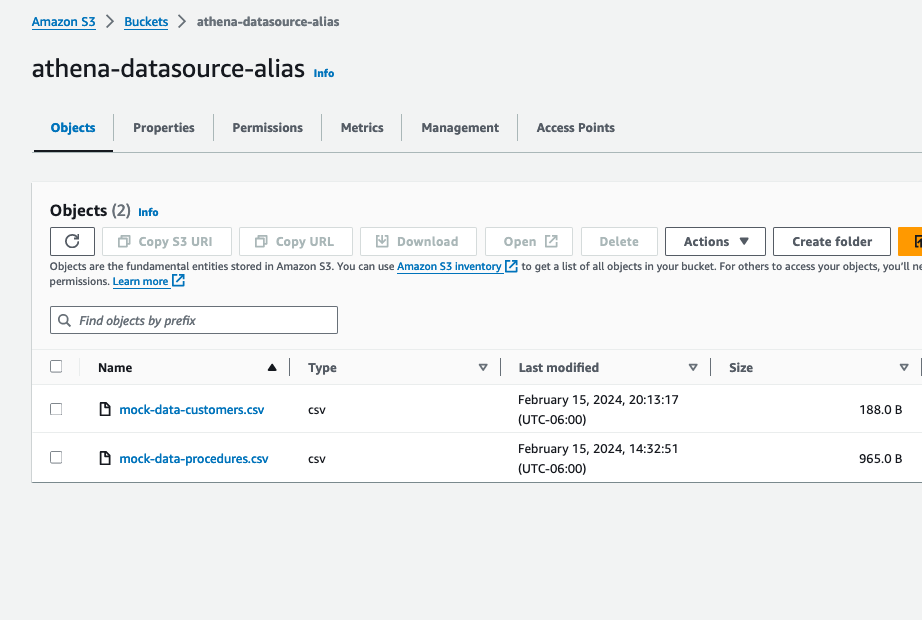The image size is (922, 620).
Task: Click Info link next to Objects heading
Action: tap(148, 212)
